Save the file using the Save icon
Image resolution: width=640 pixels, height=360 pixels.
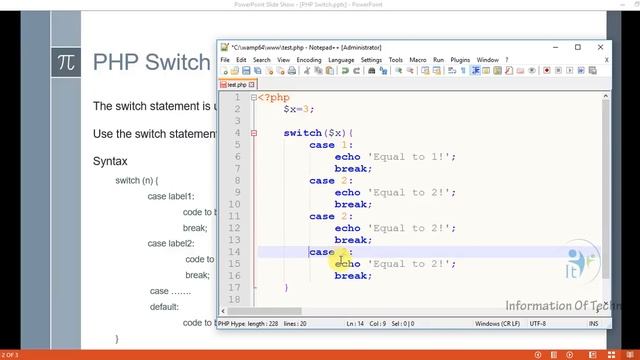tap(246, 71)
